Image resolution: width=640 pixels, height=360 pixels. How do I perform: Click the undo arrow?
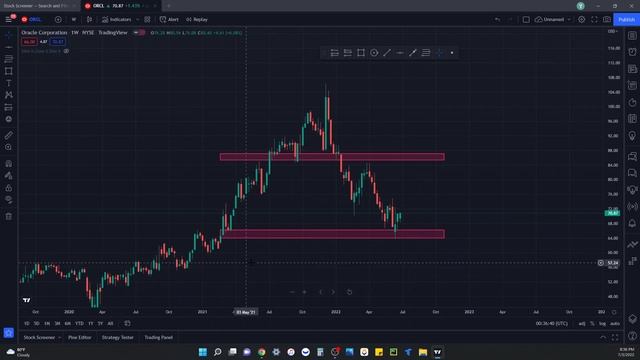click(x=497, y=19)
